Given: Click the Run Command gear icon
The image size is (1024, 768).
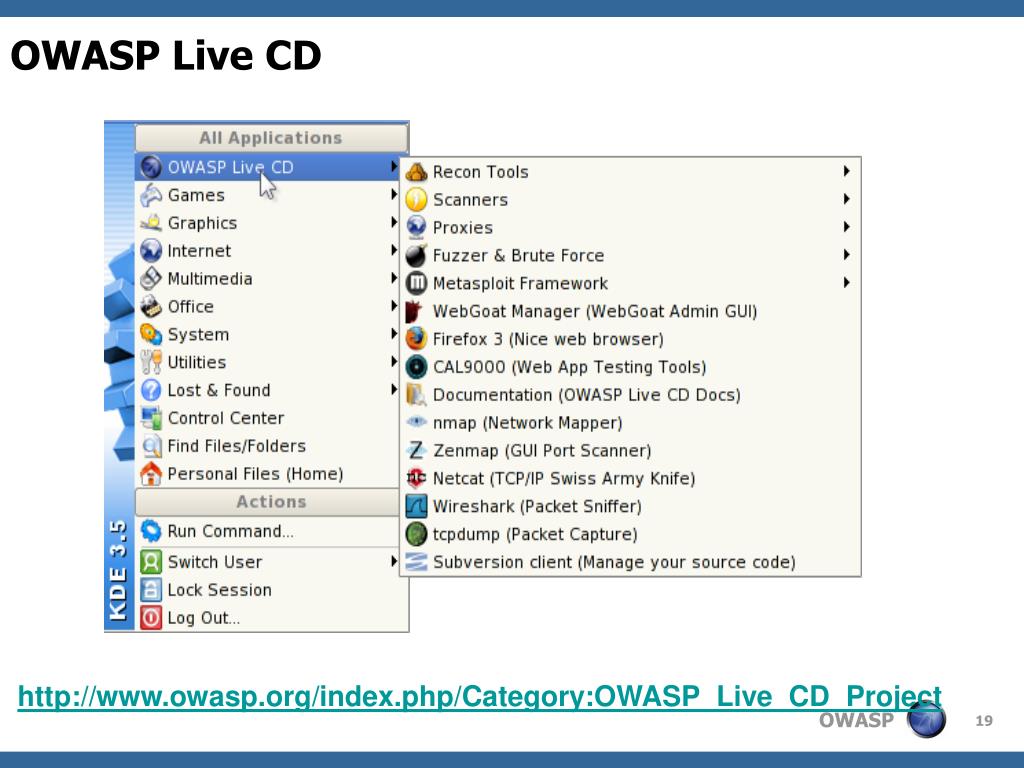Looking at the screenshot, I should (x=151, y=531).
